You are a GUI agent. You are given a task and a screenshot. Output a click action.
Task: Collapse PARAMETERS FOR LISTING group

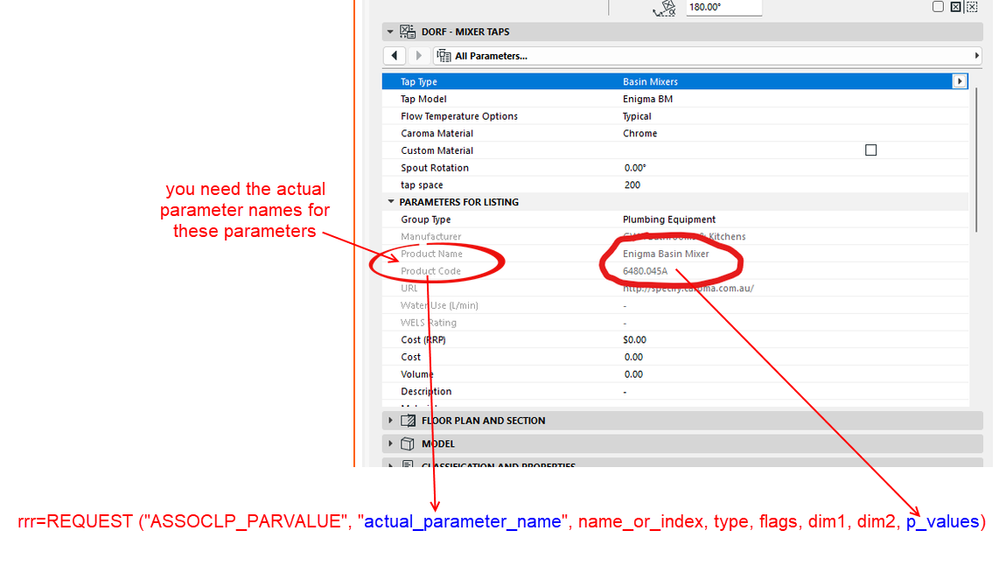pos(391,202)
